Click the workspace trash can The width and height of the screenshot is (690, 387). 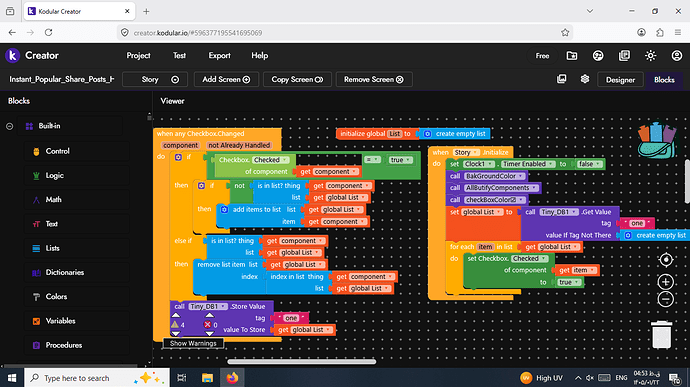pos(661,335)
